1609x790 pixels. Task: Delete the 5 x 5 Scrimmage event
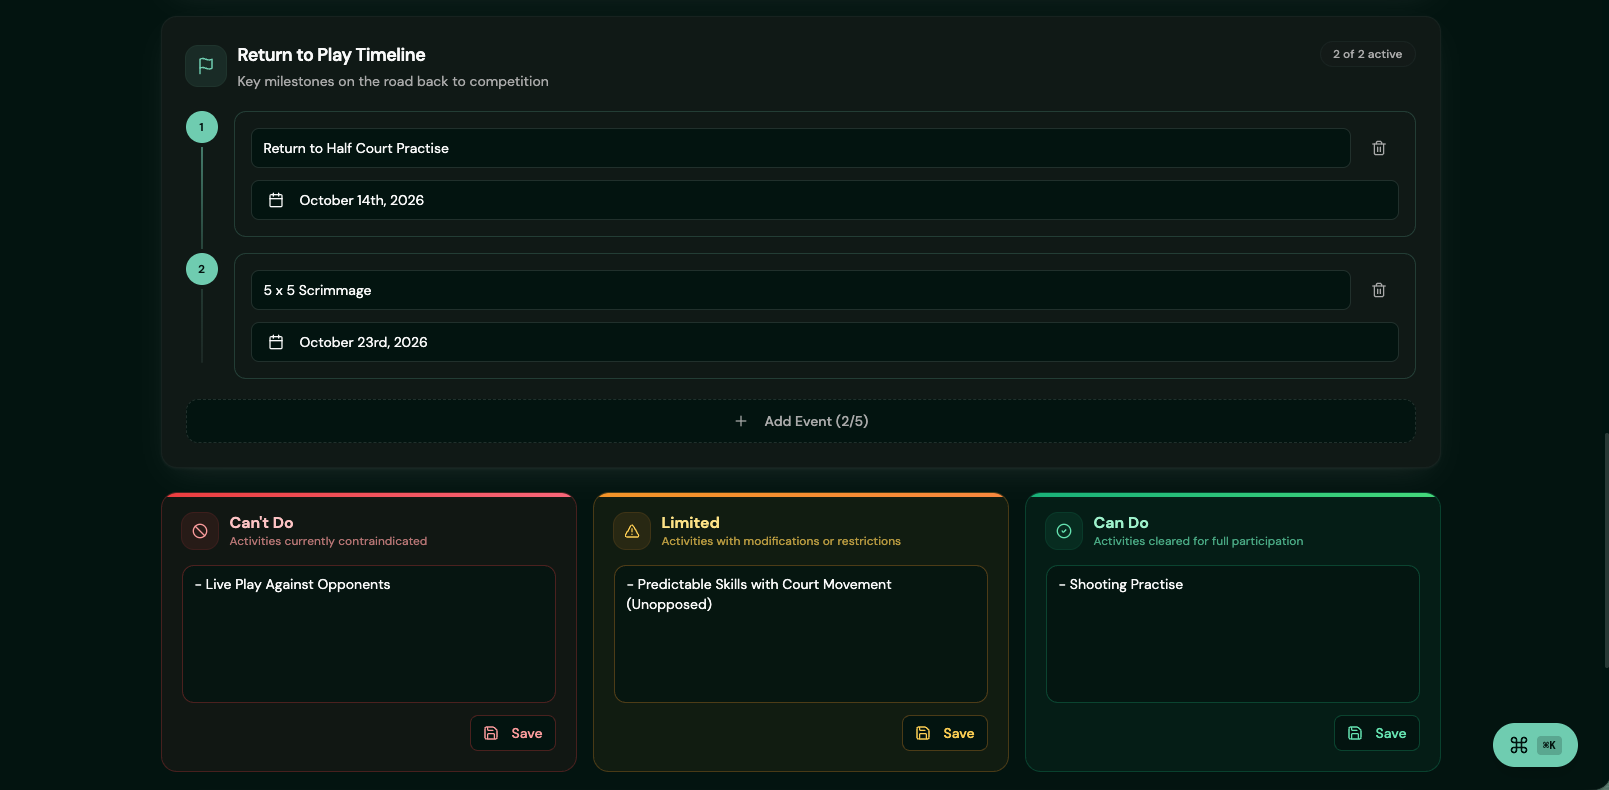1379,290
